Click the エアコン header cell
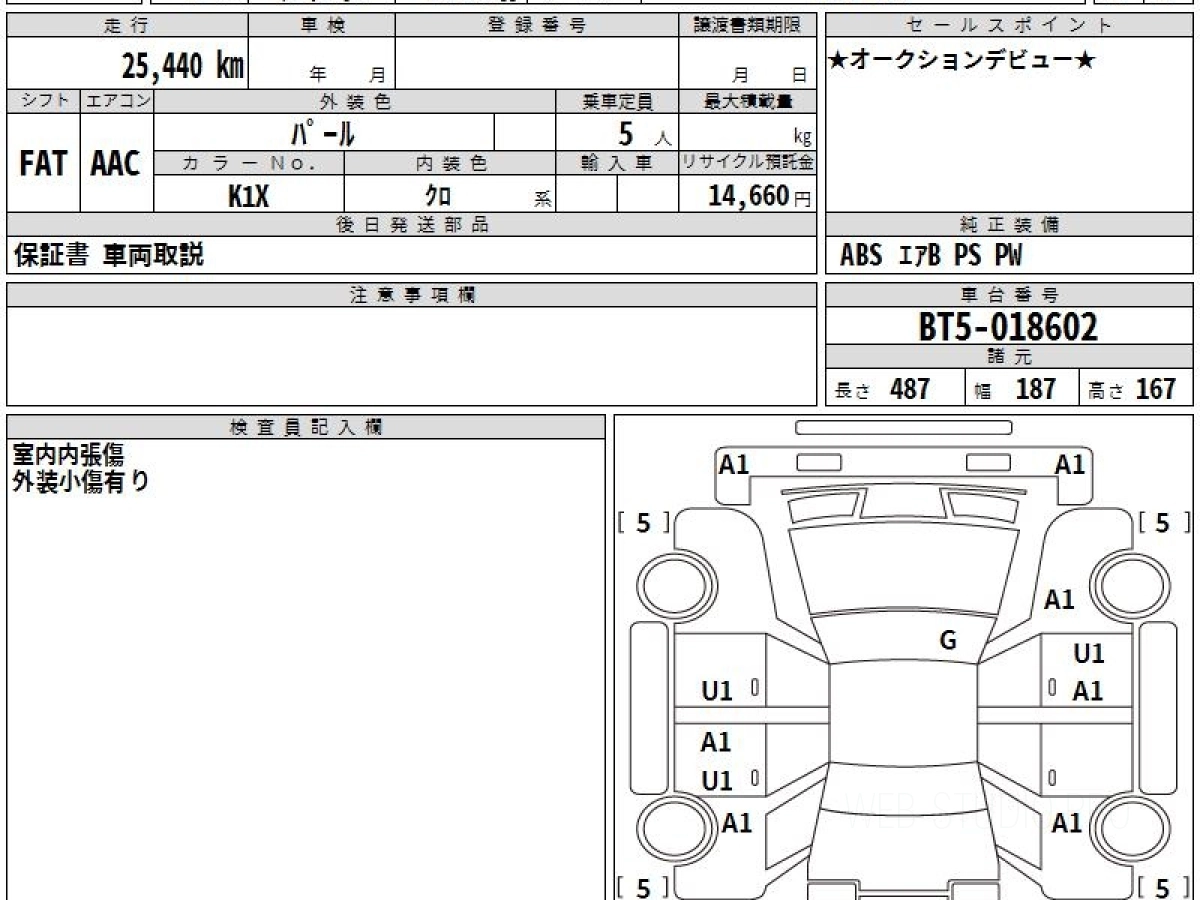 click(117, 101)
